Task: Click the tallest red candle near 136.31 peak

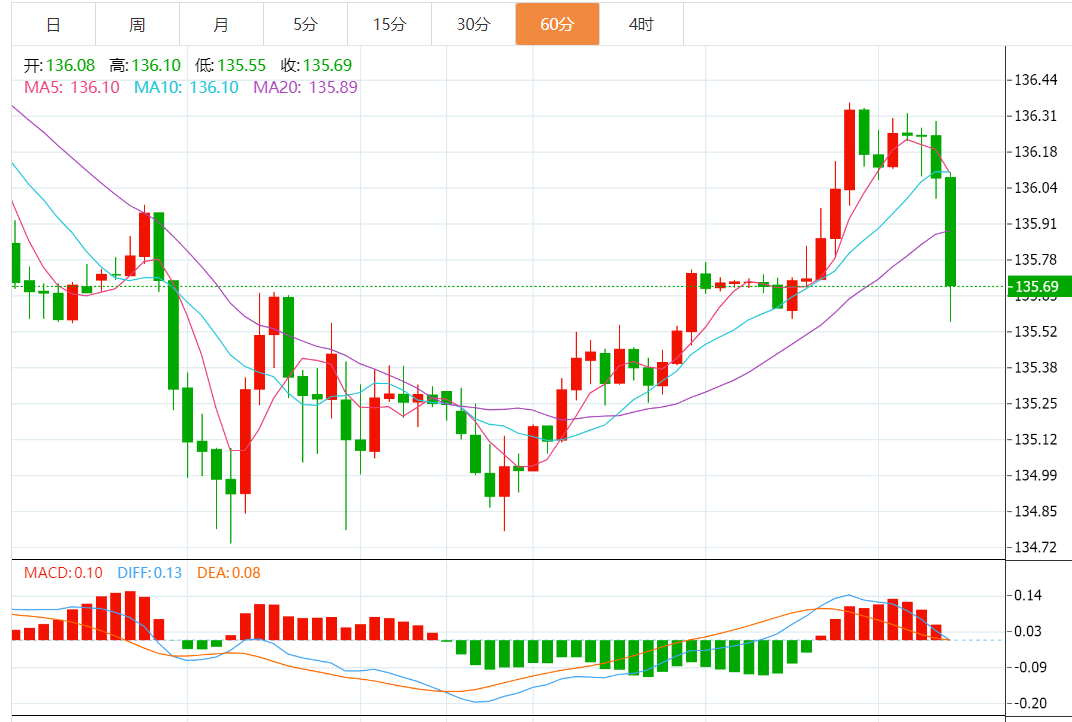Action: [849, 150]
